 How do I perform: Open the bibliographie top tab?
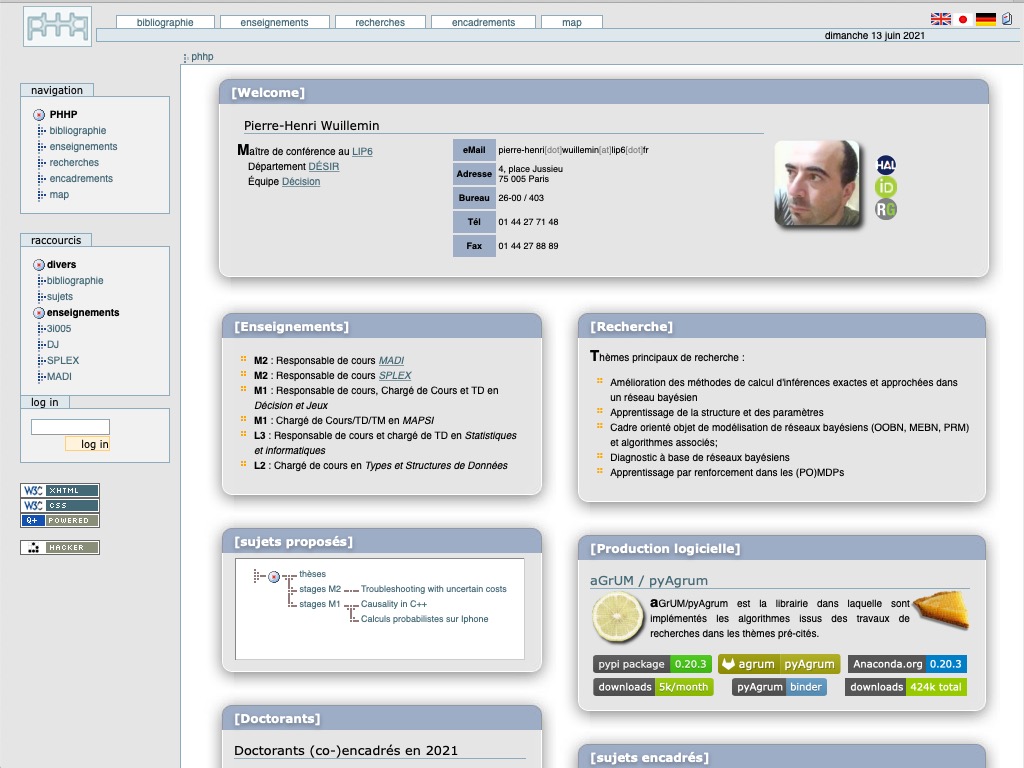click(165, 22)
